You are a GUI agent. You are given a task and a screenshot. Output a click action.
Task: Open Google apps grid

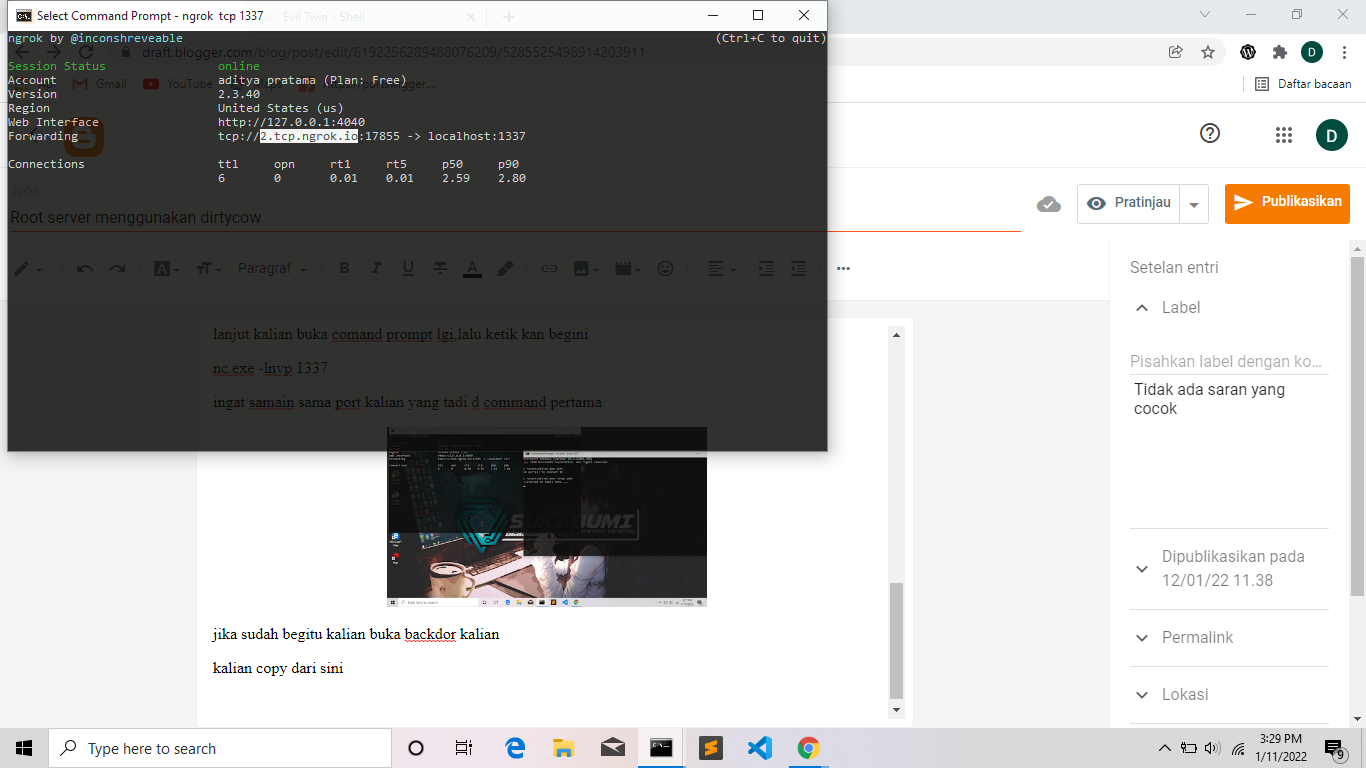pos(1284,134)
